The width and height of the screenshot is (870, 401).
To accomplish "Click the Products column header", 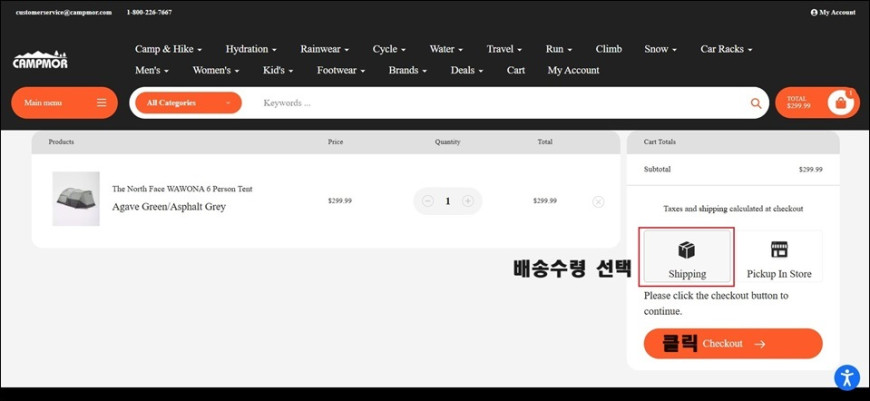I will tap(61, 142).
